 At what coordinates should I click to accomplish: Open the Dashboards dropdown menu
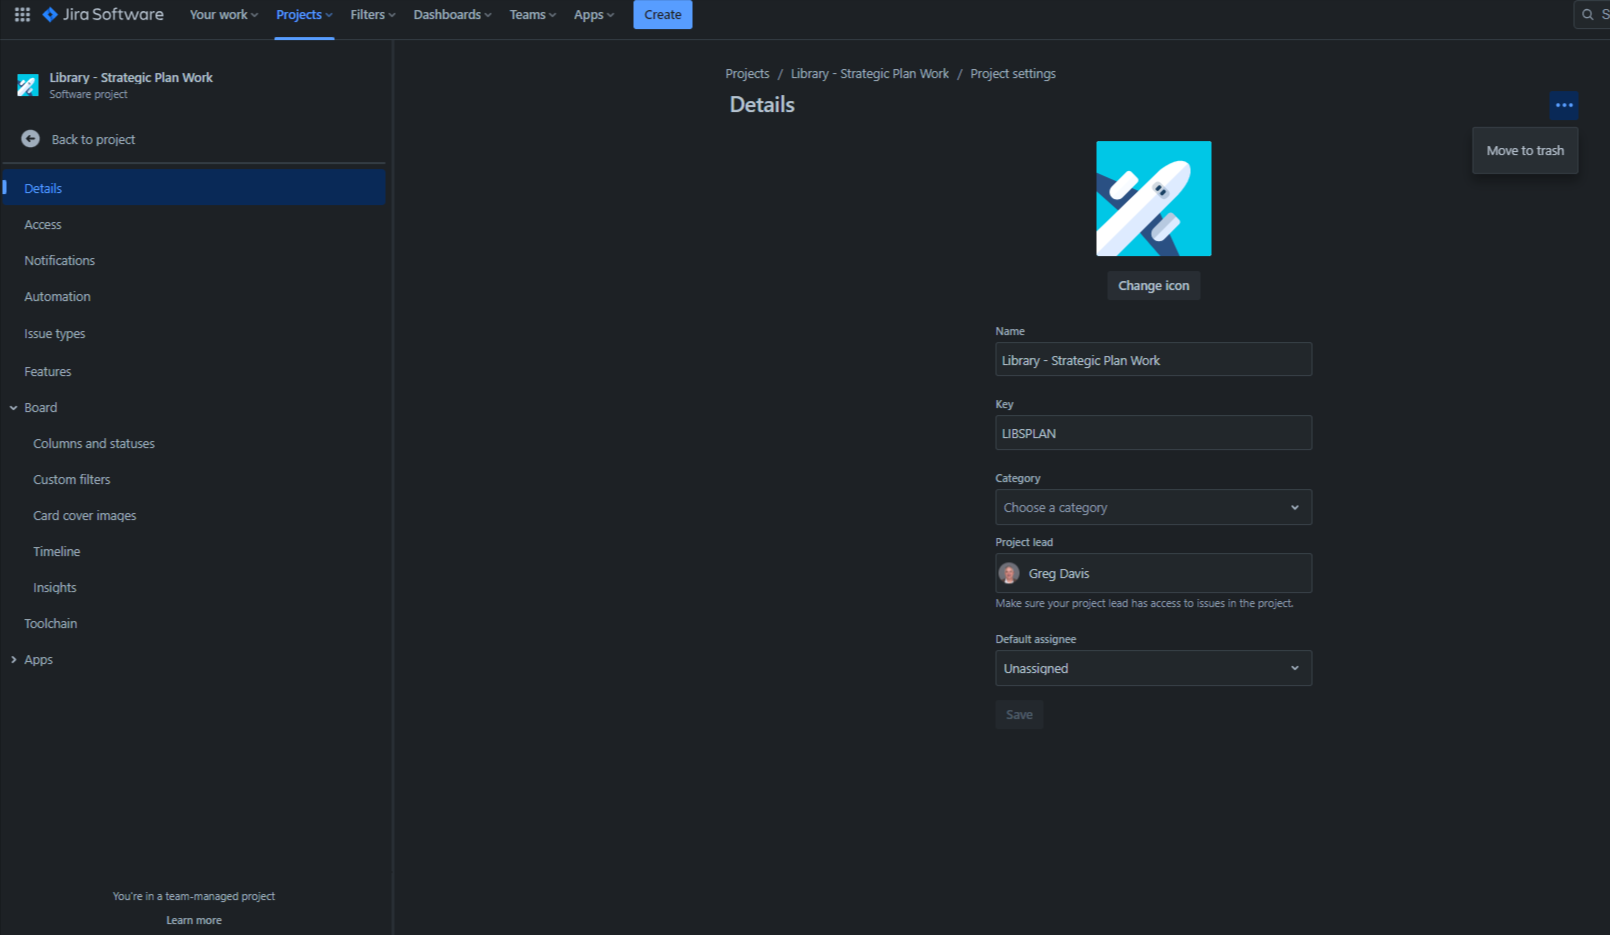[451, 14]
